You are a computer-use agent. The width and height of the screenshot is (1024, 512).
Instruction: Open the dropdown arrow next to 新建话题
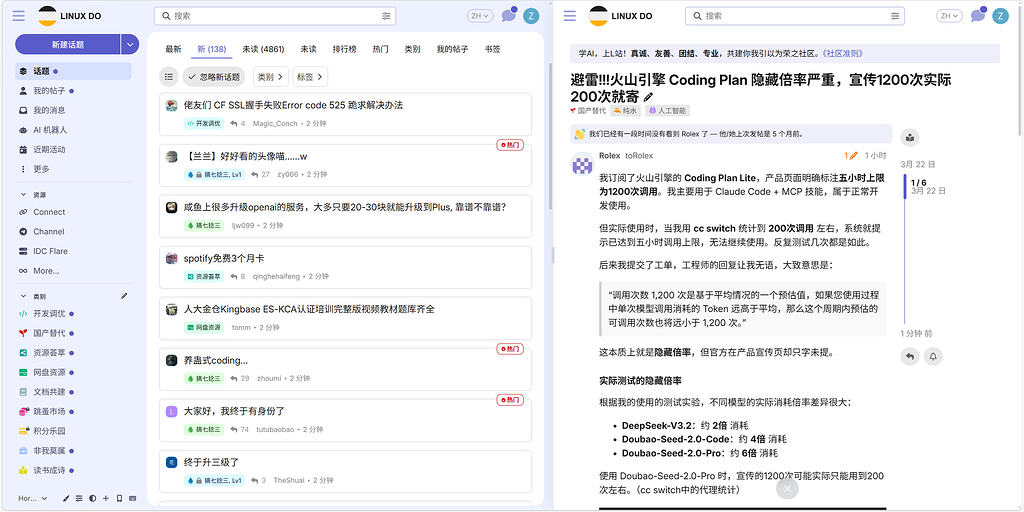[130, 44]
